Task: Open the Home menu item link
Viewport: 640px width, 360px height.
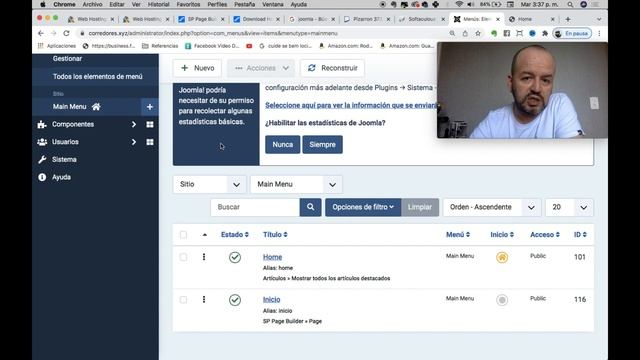Action: 272,257
